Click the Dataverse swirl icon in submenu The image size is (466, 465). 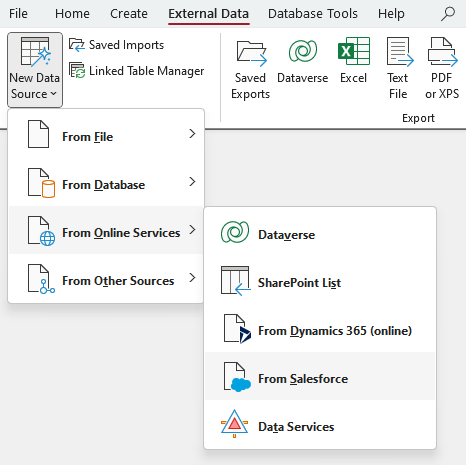(x=235, y=232)
